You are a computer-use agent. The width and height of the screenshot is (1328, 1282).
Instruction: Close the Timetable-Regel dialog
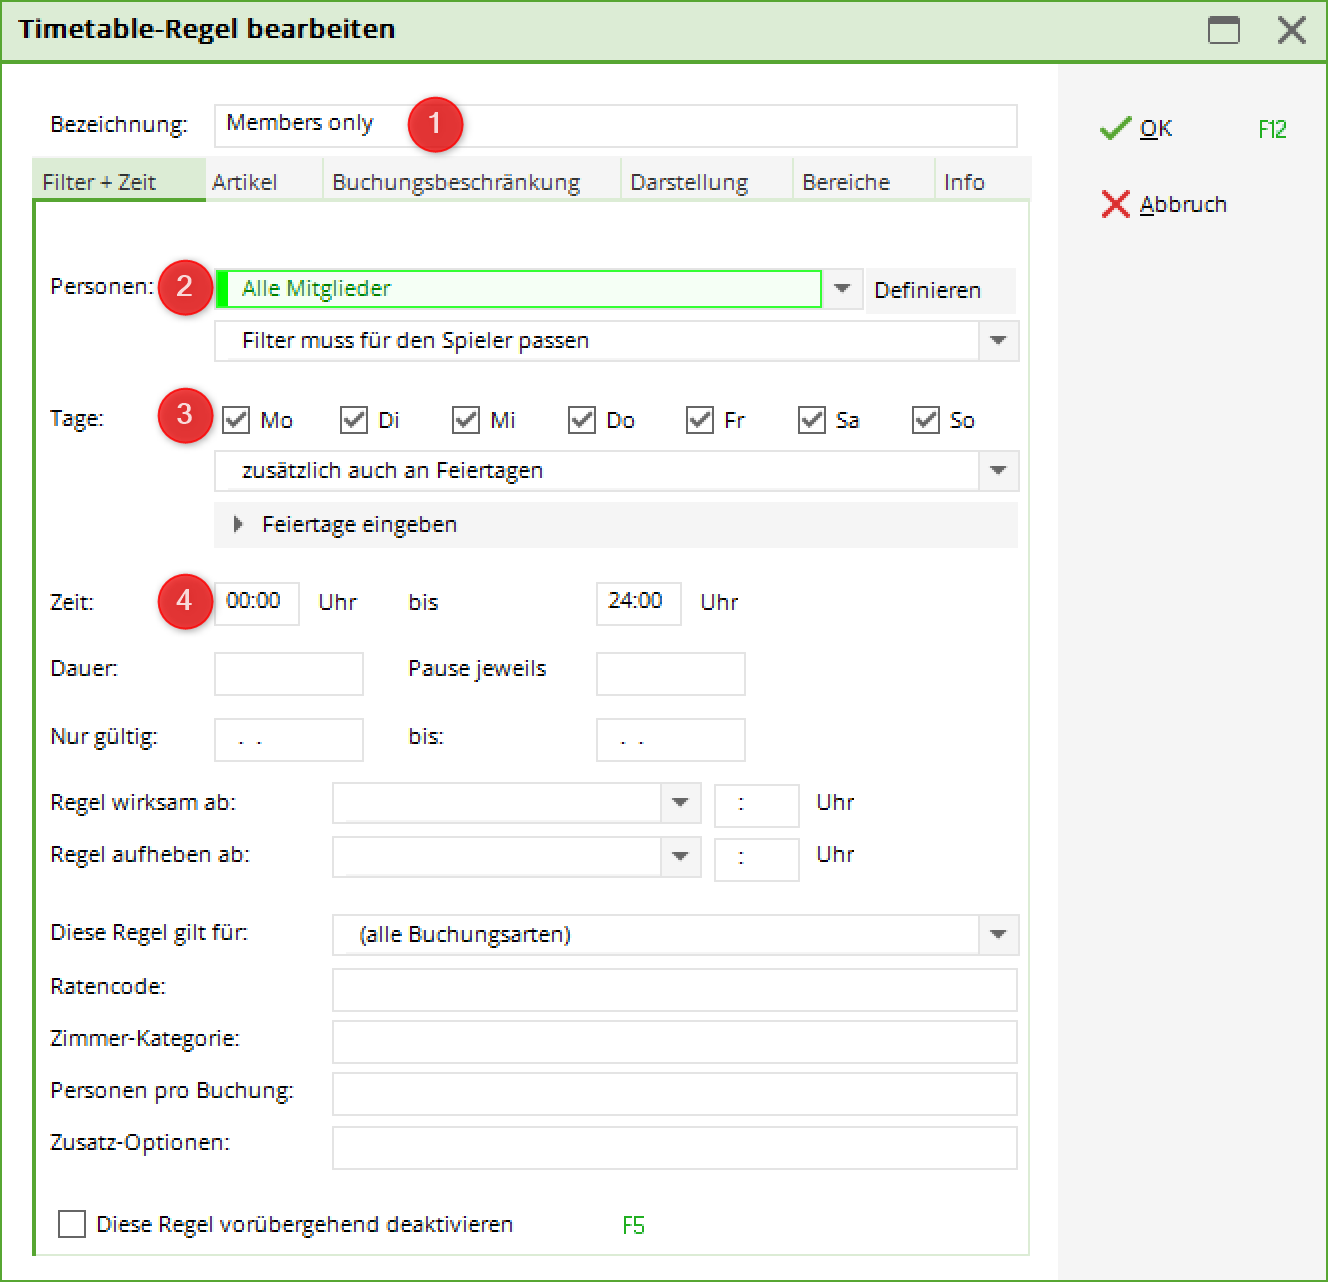(1291, 30)
